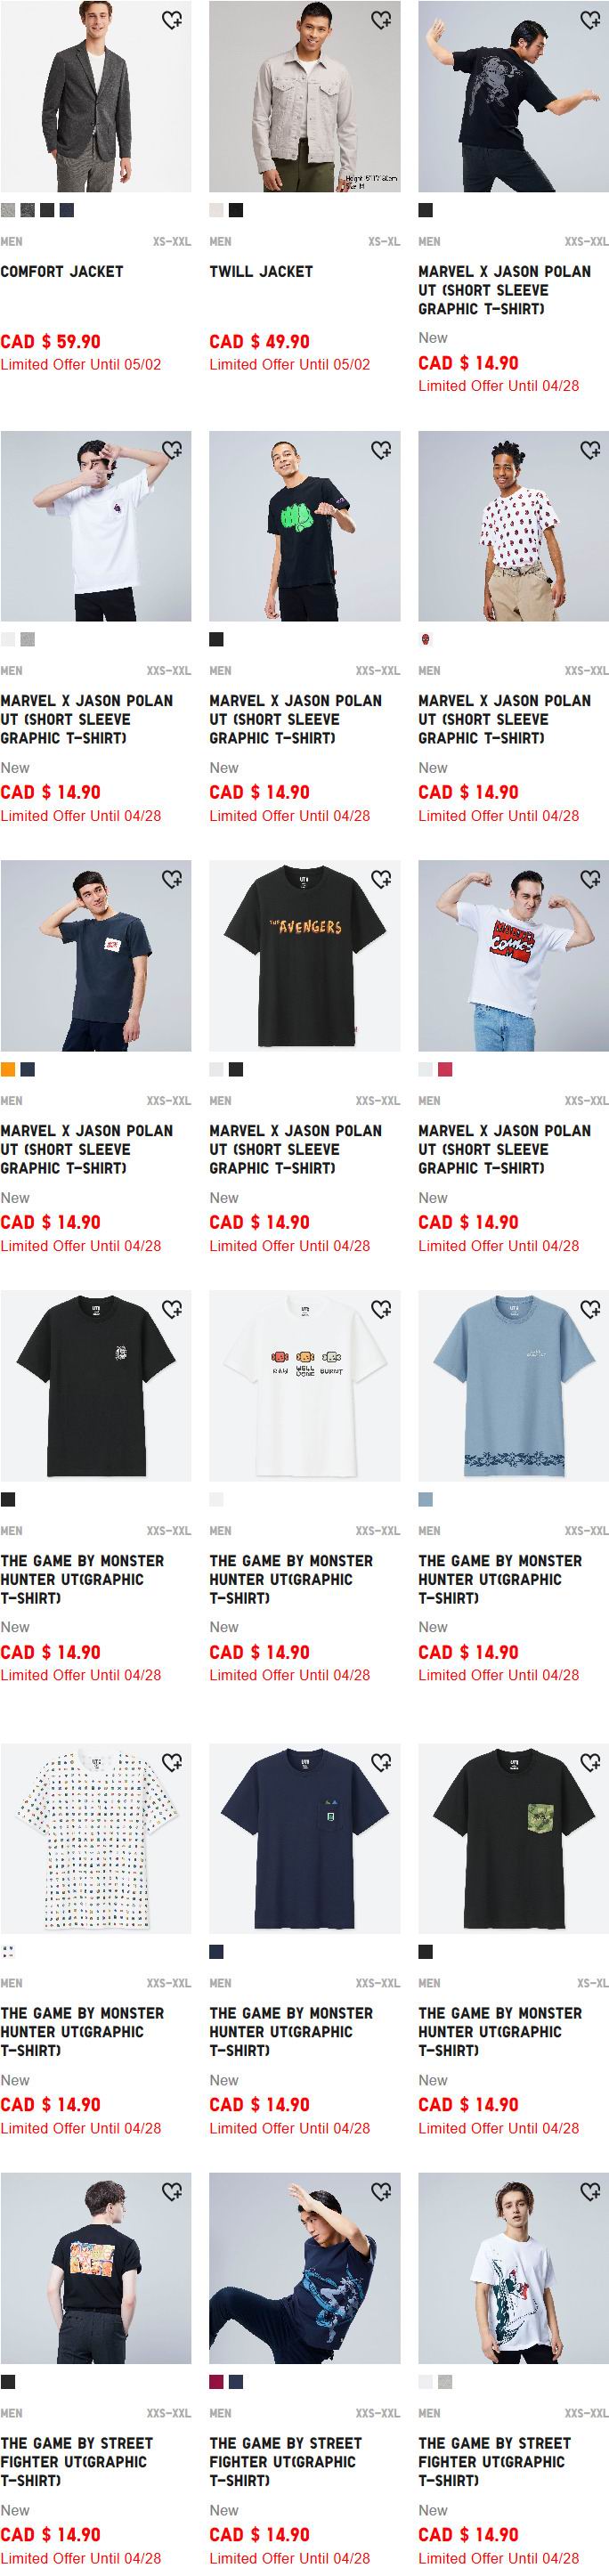Favorite the black Avengers T-shirt heart icon
This screenshot has width=609, height=2576.
[x=381, y=879]
